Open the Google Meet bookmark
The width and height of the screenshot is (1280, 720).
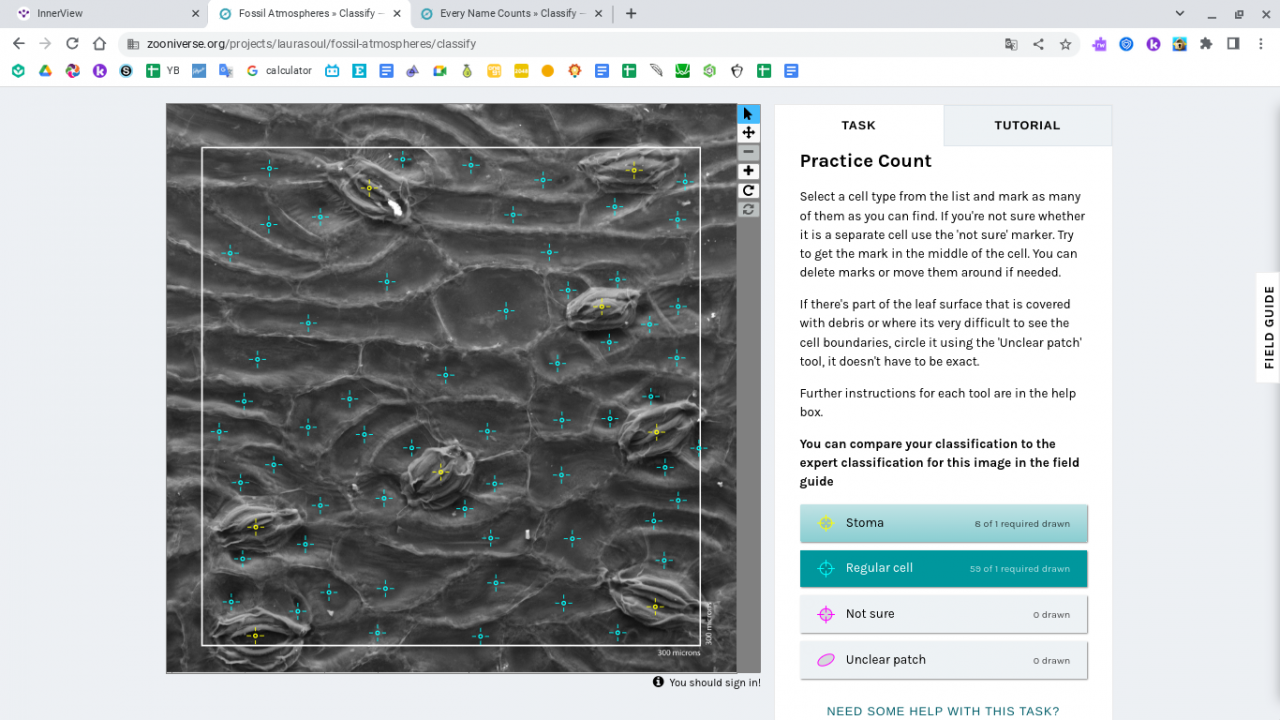click(x=439, y=71)
